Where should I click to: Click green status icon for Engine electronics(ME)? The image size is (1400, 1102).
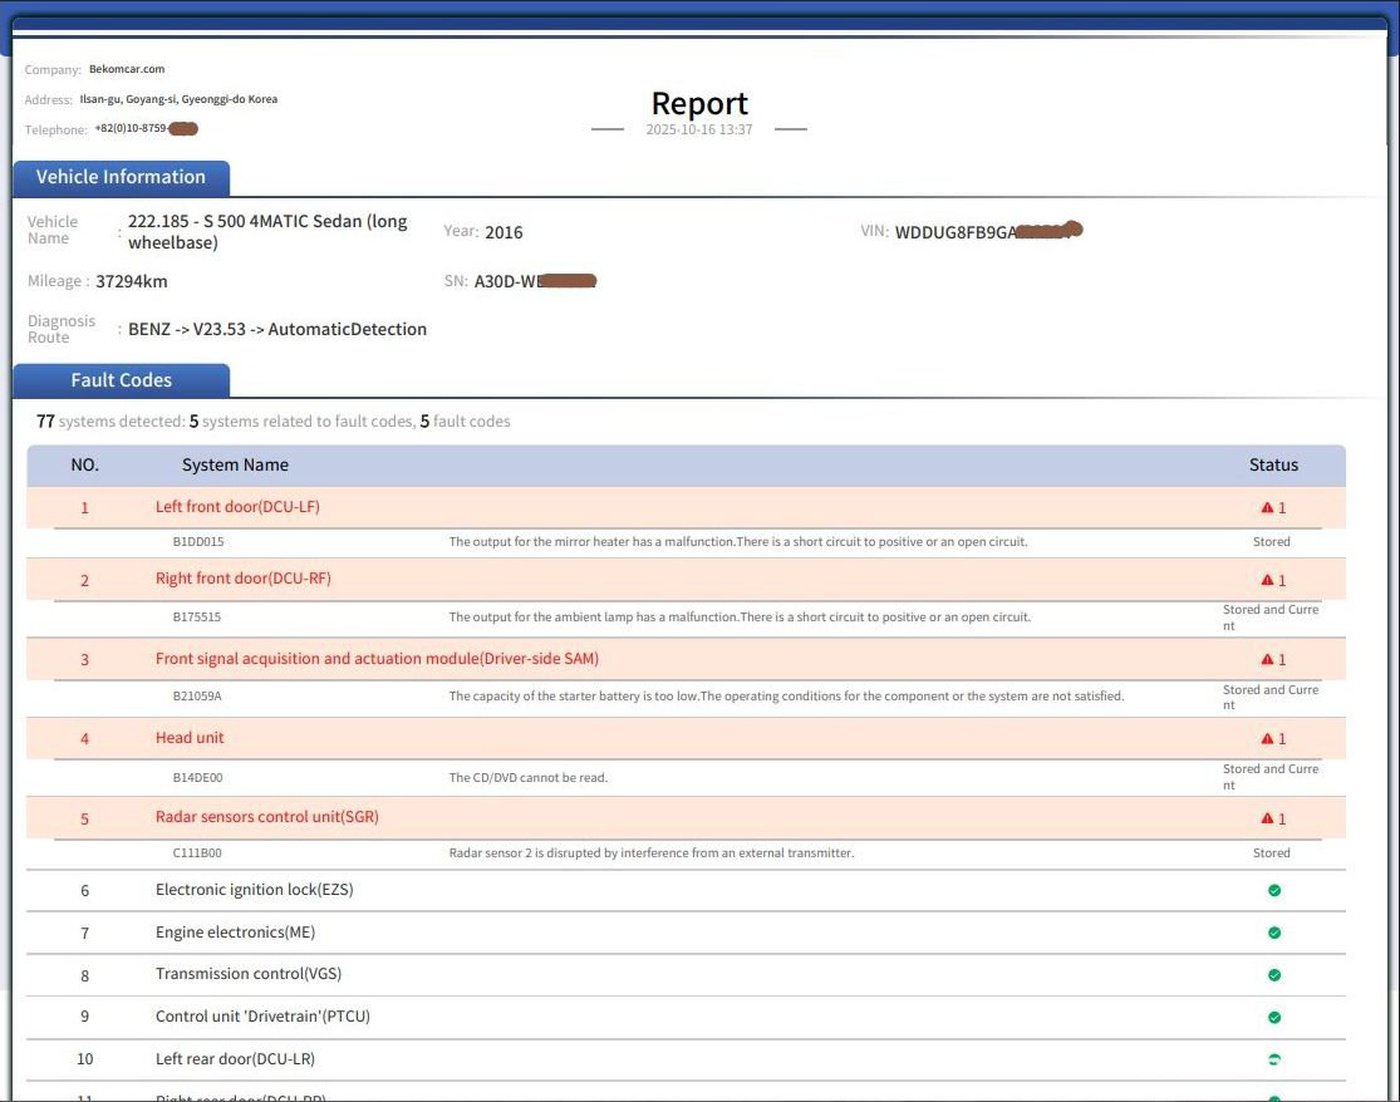(x=1274, y=933)
